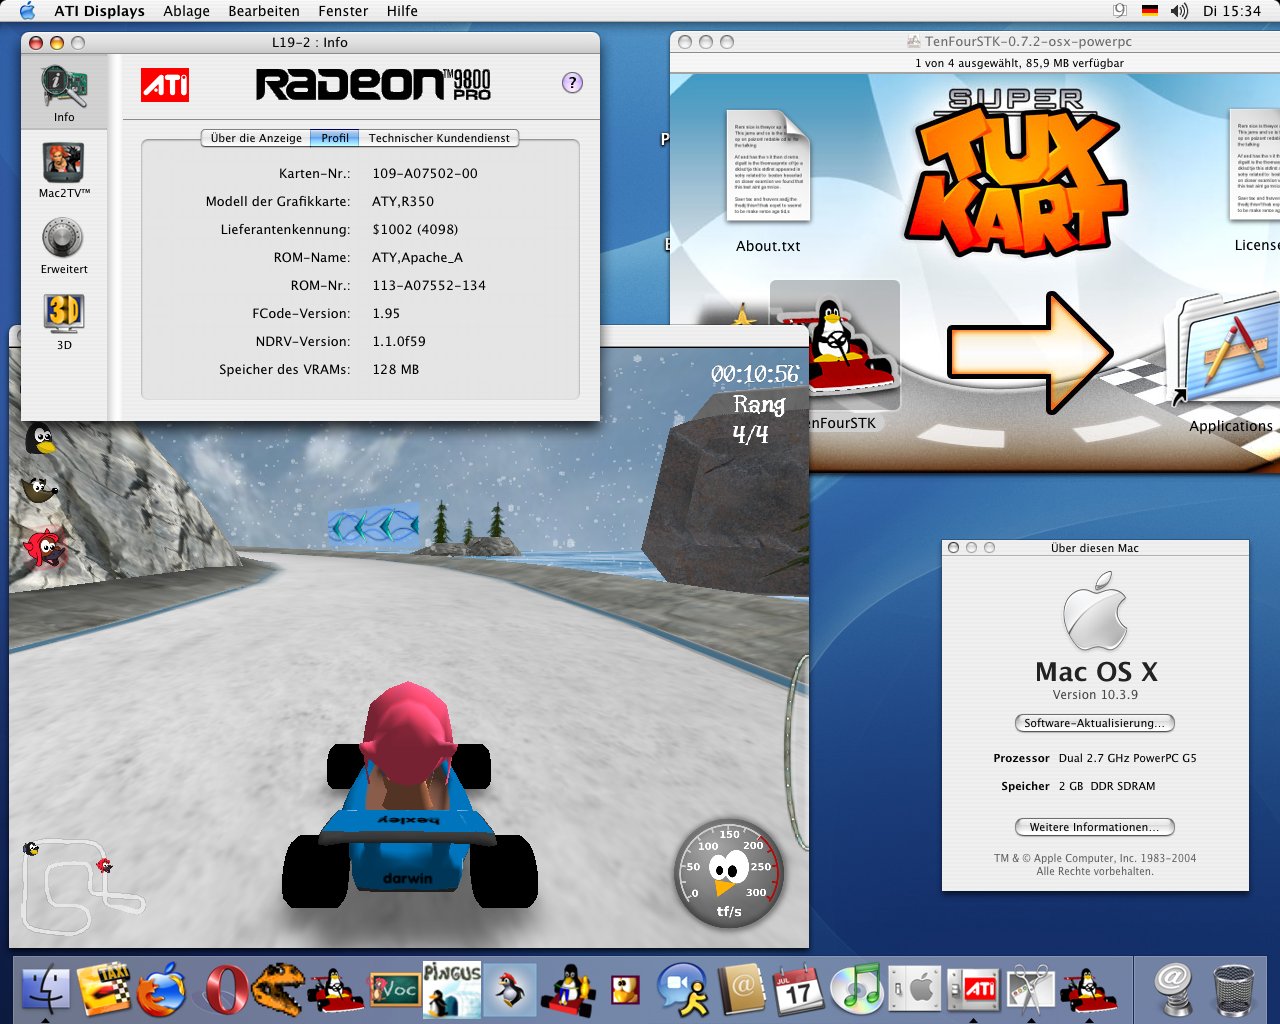Open iTunes from the Dock
This screenshot has height=1024, width=1280.
(856, 990)
